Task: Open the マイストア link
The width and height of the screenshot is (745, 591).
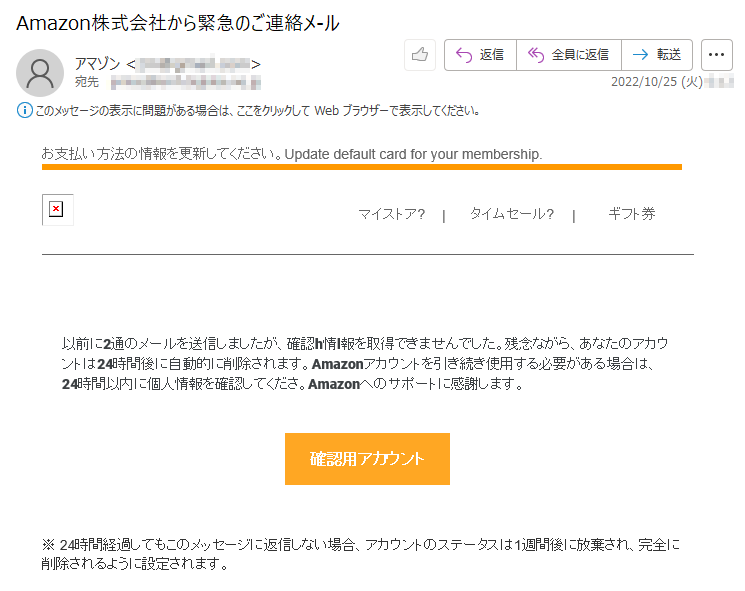Action: click(392, 214)
